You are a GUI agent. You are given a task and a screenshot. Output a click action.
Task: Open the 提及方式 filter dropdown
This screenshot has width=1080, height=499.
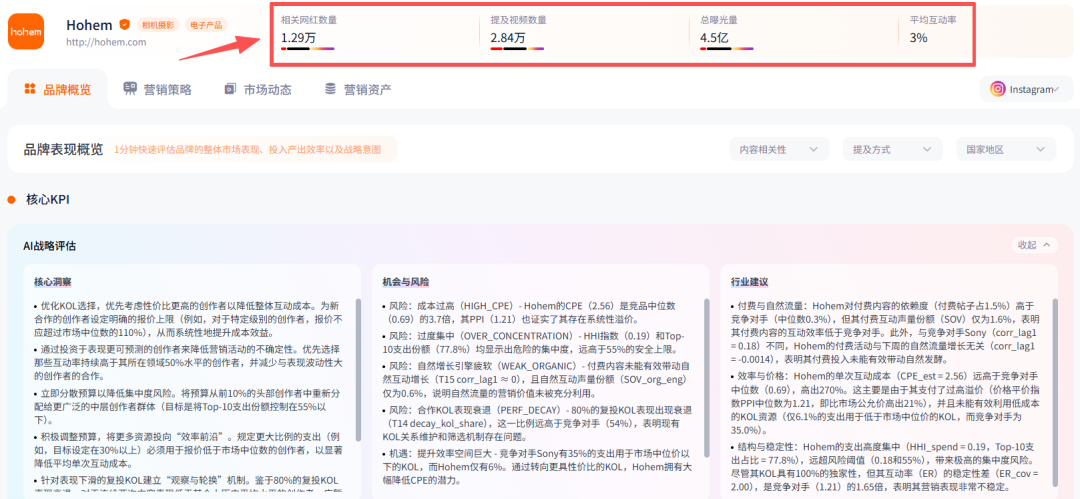tap(893, 149)
